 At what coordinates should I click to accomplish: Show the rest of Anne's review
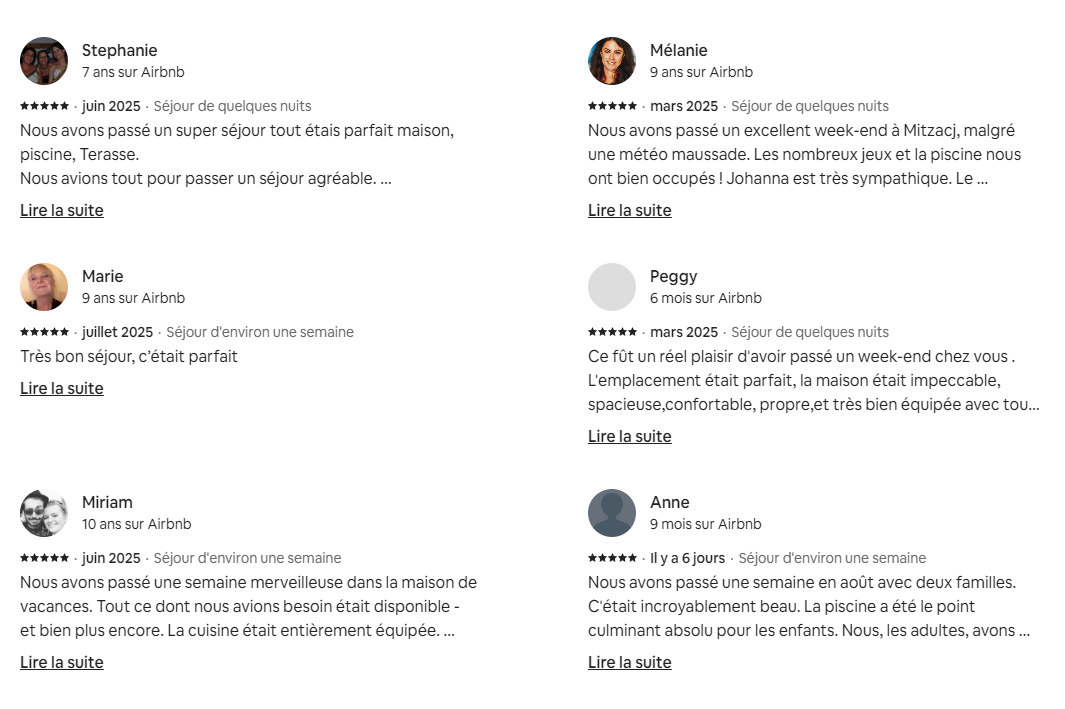[630, 662]
